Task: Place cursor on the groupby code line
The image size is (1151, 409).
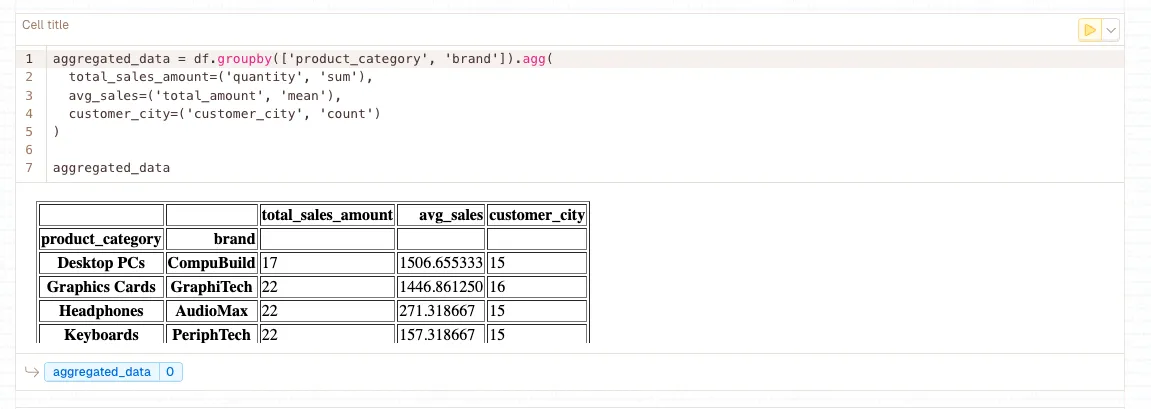Action: point(302,59)
